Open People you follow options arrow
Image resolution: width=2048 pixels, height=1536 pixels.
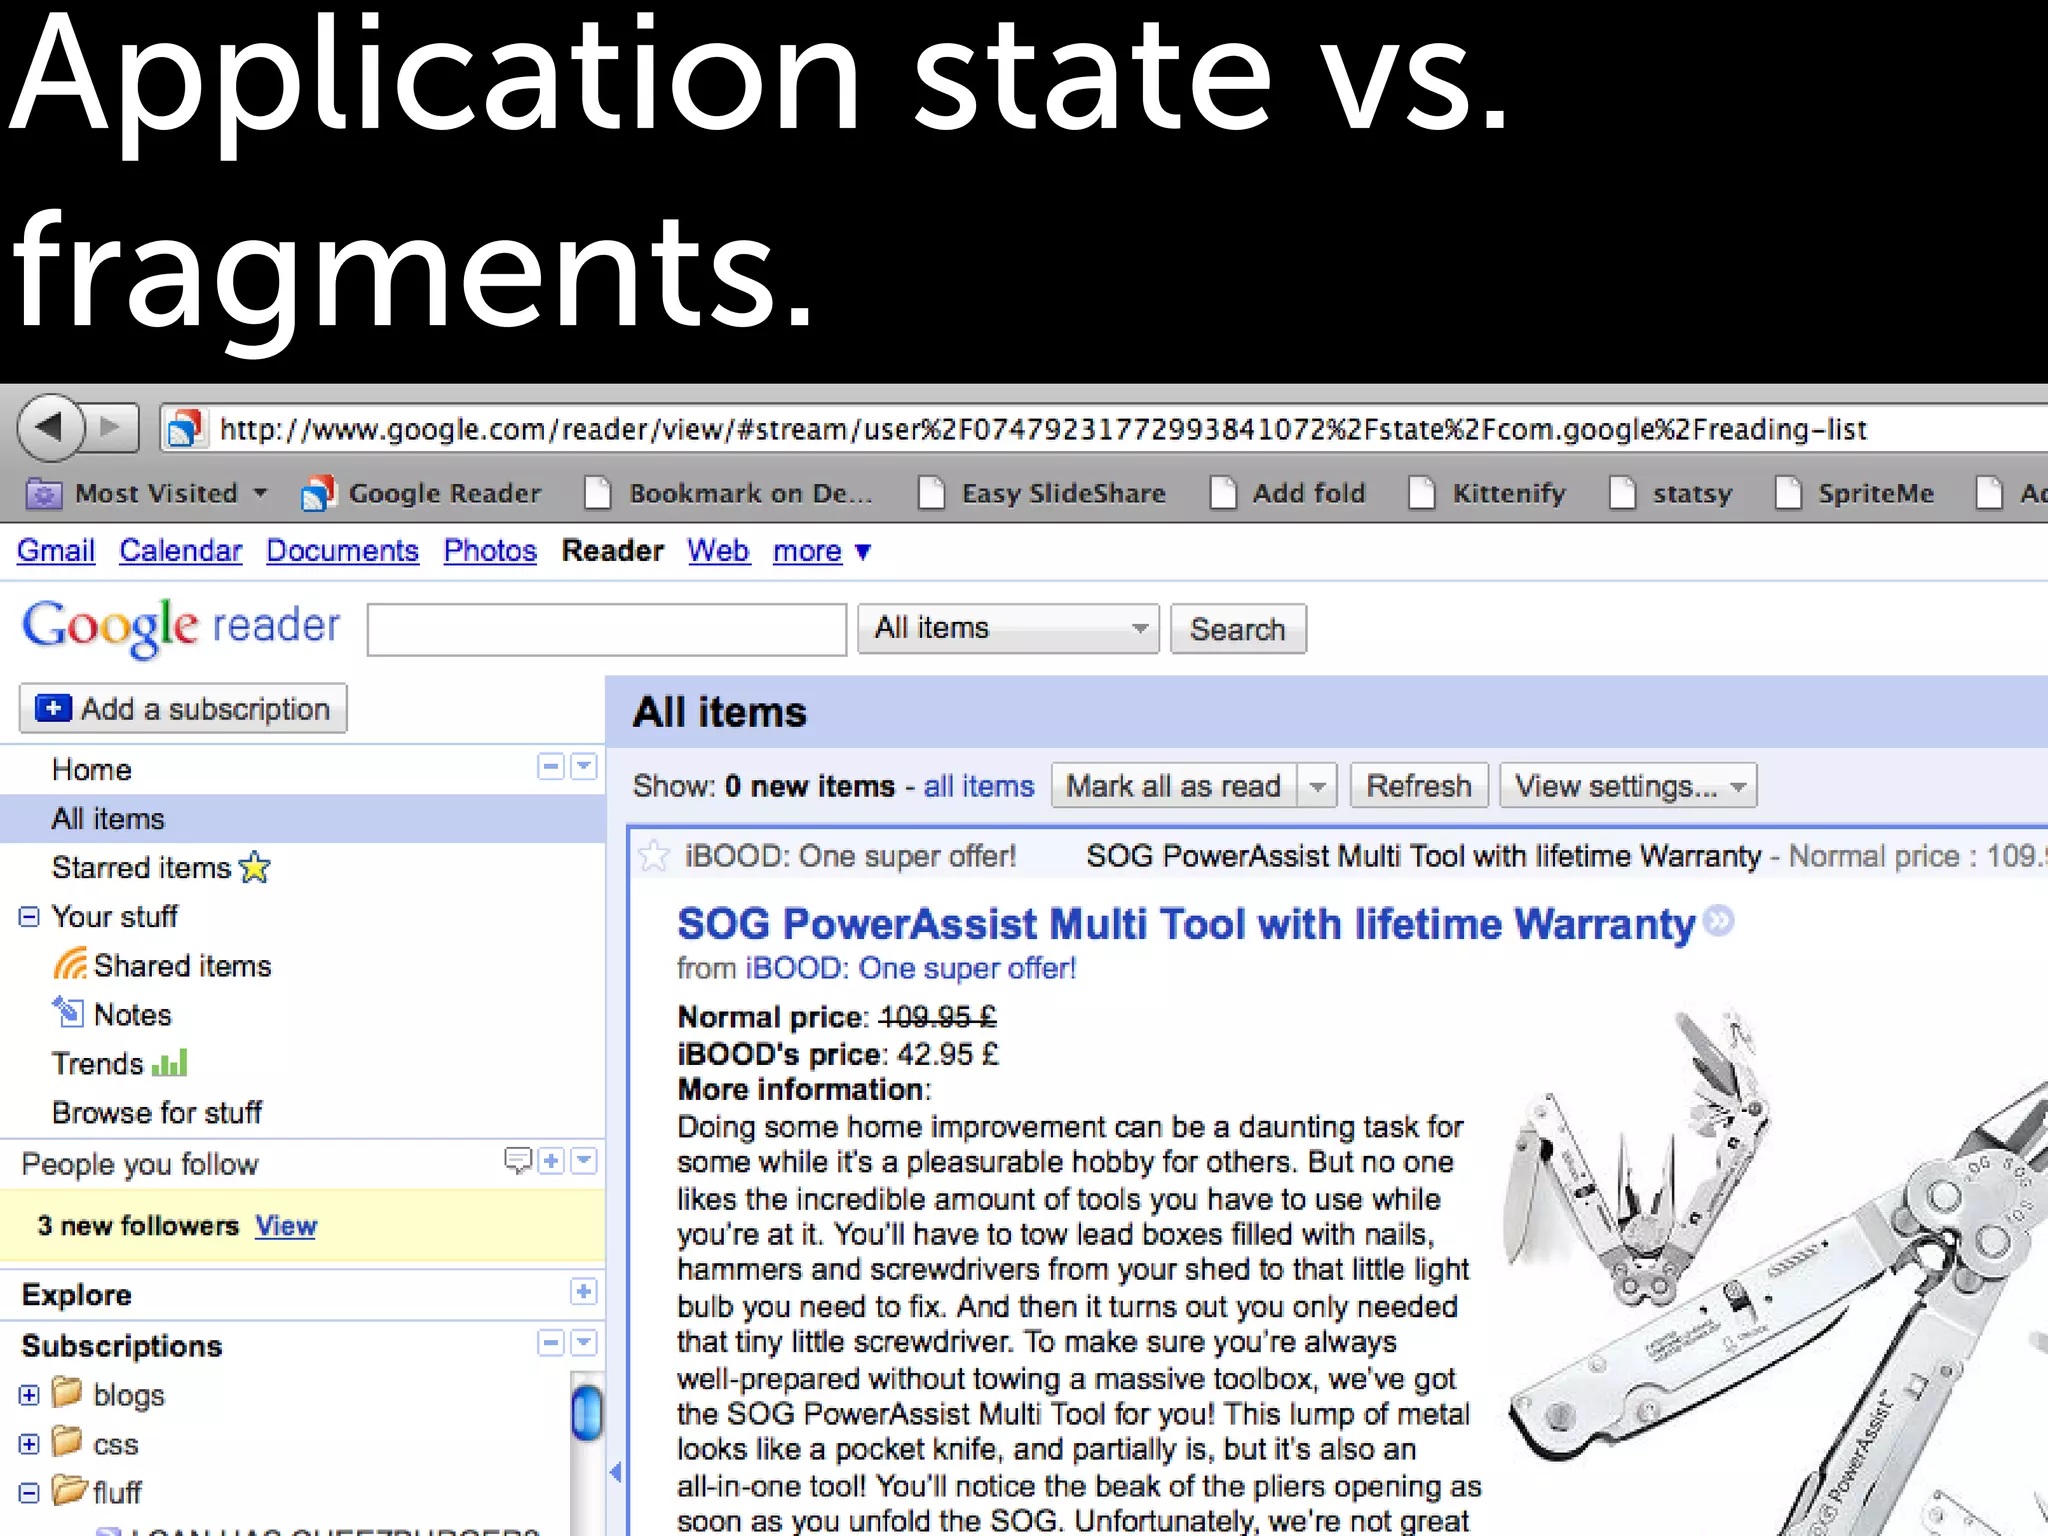(x=584, y=1160)
